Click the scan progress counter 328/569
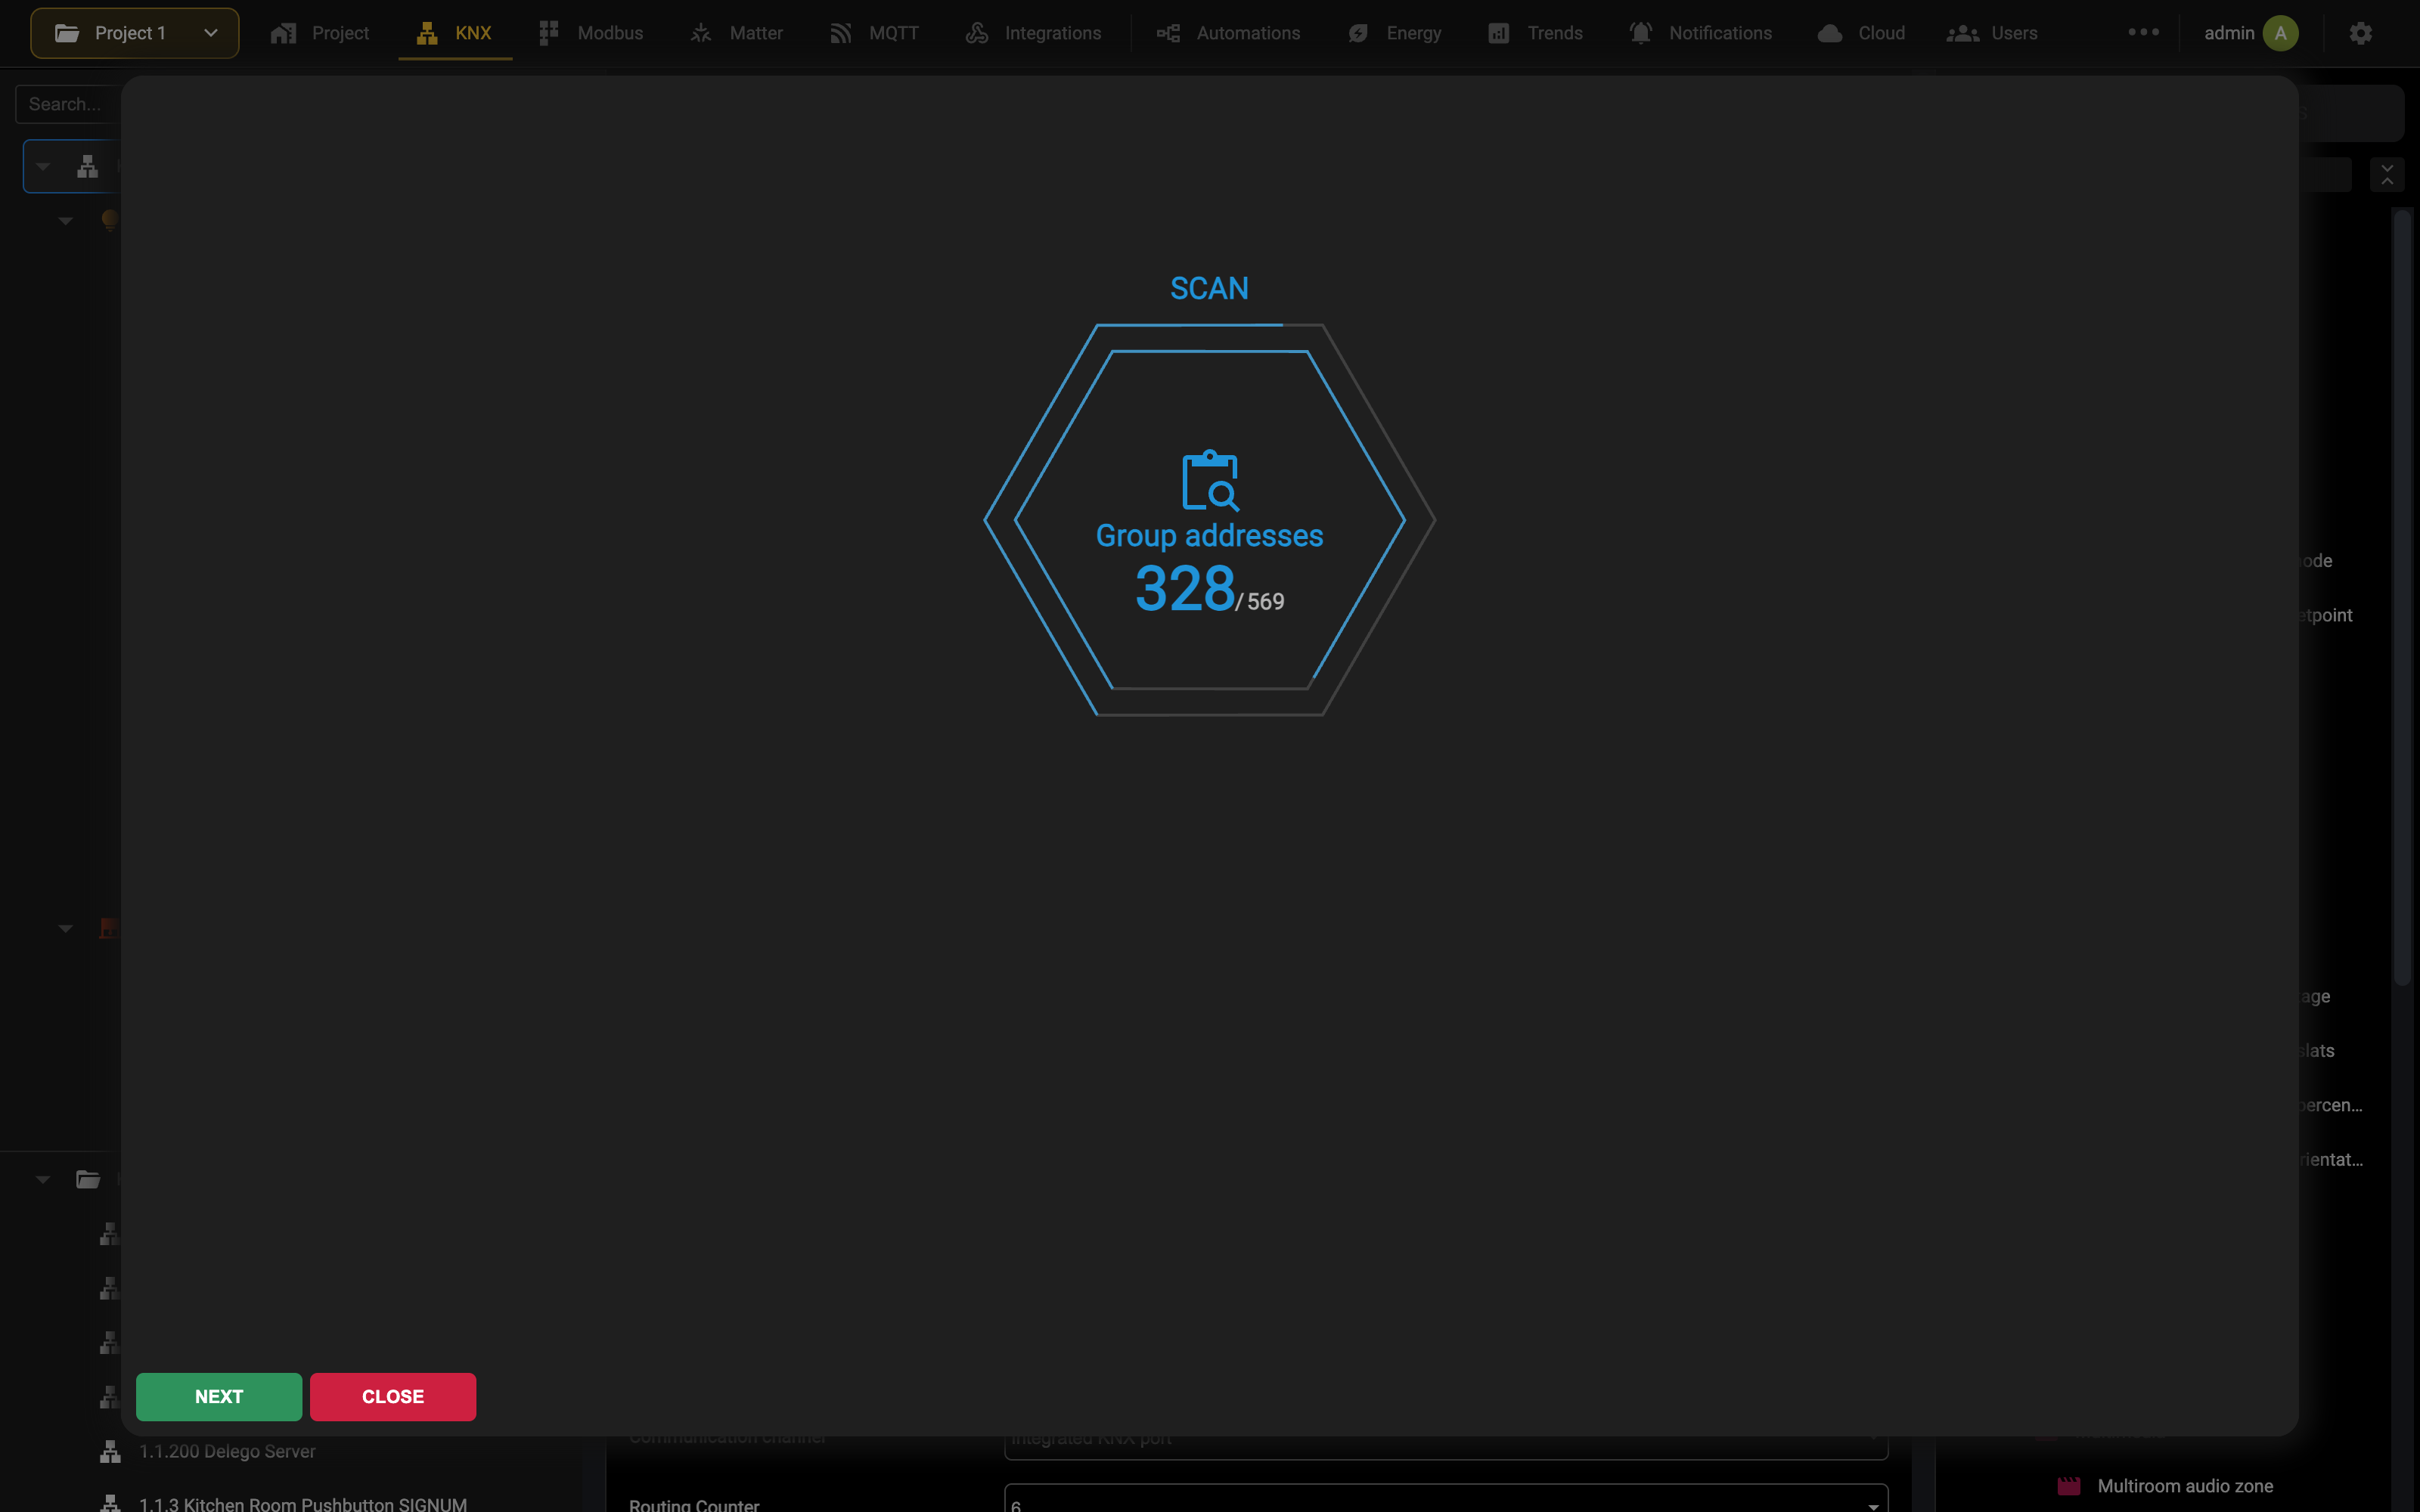The image size is (2420, 1512). click(1210, 588)
